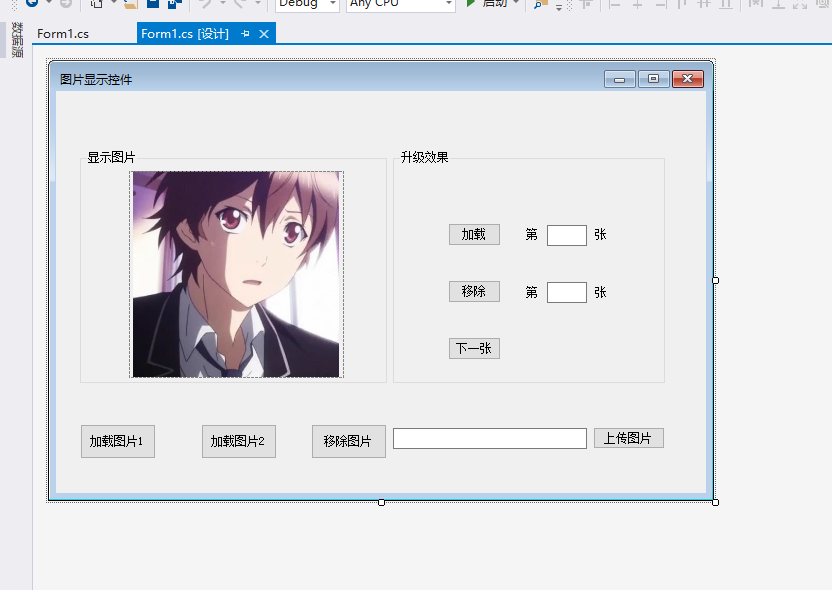Click the green start debugging arrow

click(470, 3)
